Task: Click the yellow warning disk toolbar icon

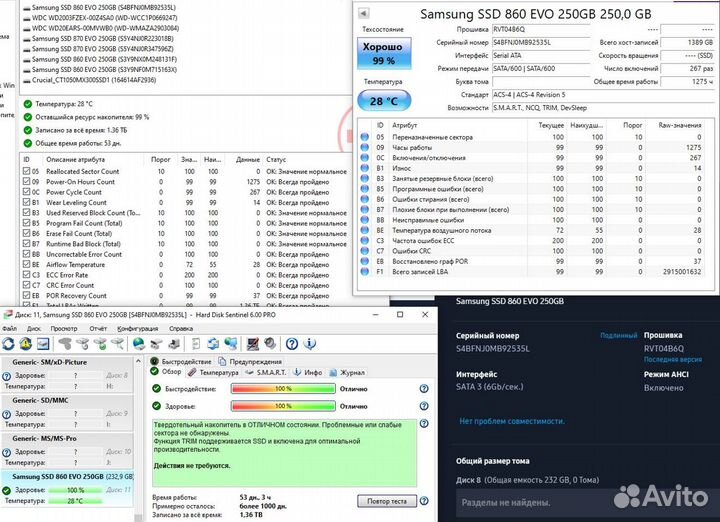Action: pyautogui.click(x=26, y=343)
